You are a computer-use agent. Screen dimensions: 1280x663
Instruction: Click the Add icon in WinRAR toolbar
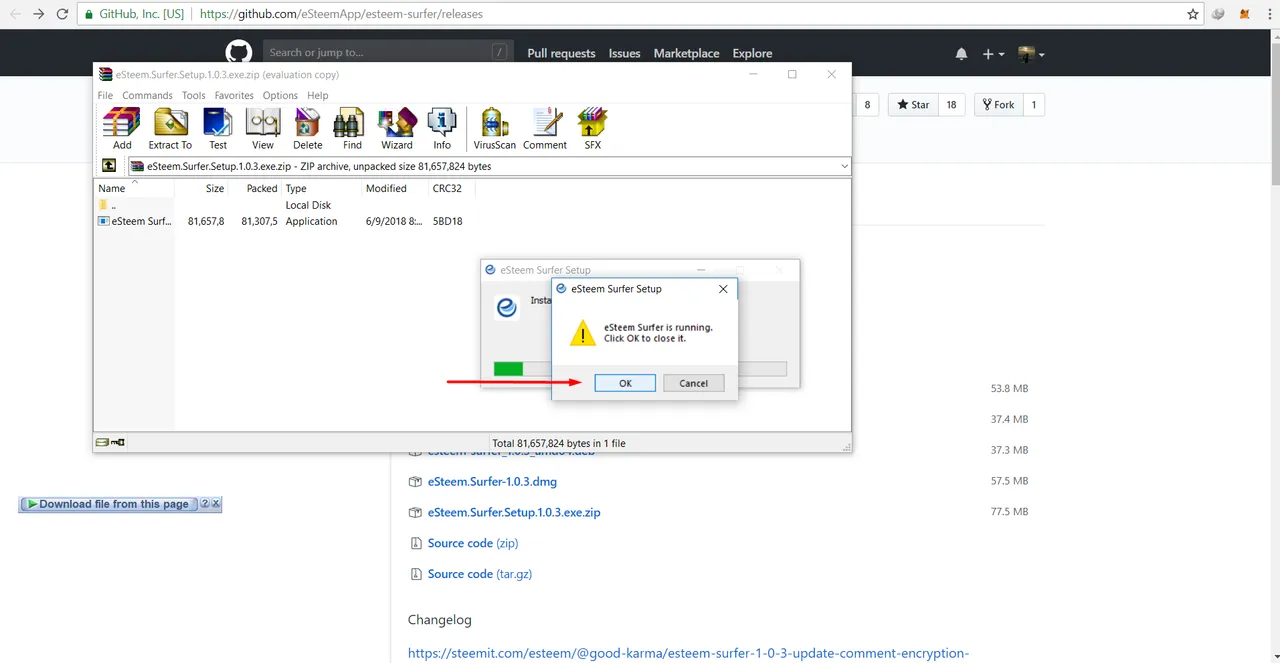(122, 128)
